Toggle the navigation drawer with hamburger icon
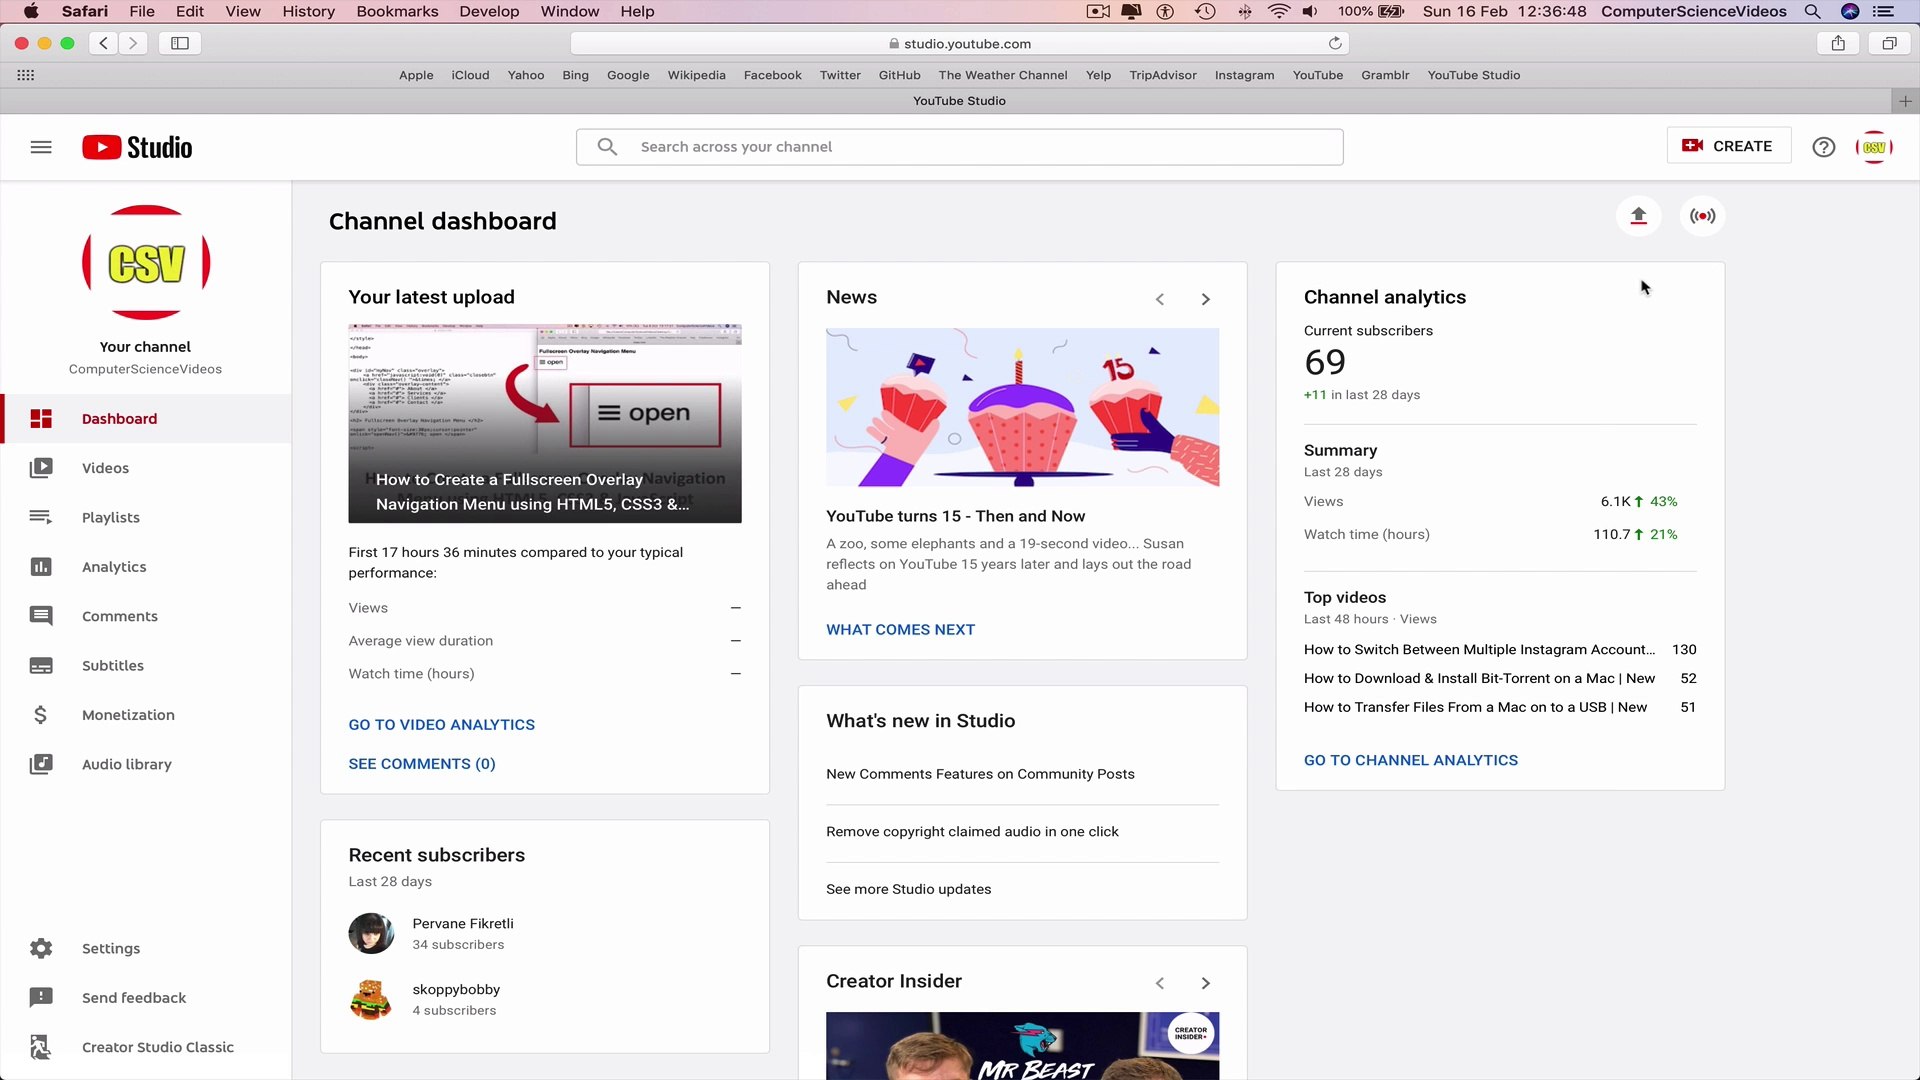This screenshot has height=1080, width=1920. pyautogui.click(x=41, y=146)
